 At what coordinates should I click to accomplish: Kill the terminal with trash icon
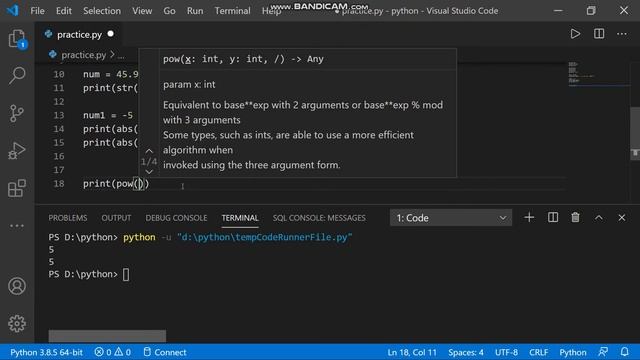pos(576,218)
